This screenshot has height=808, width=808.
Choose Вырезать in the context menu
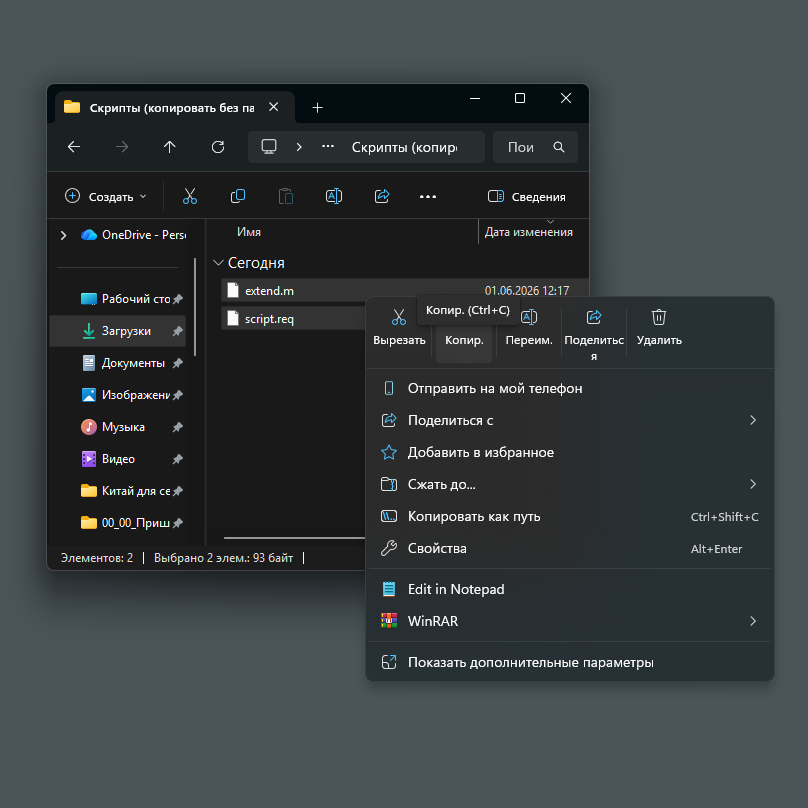(399, 328)
